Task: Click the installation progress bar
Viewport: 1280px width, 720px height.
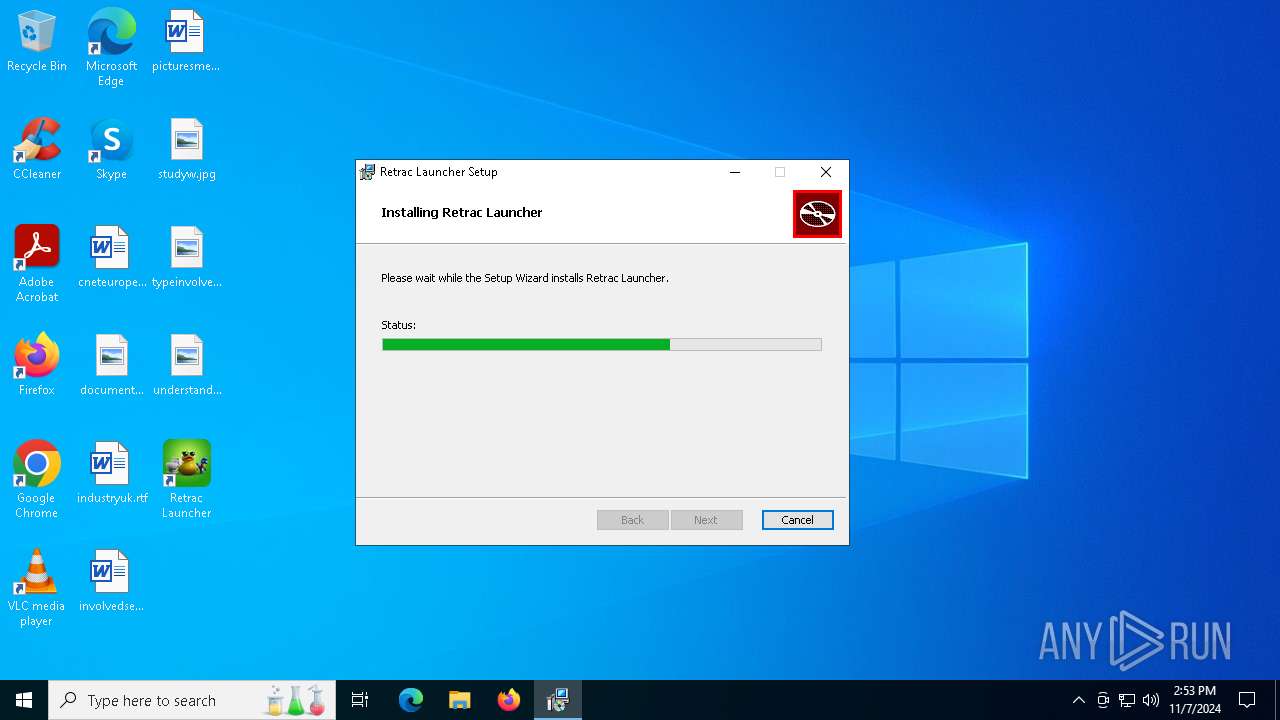Action: (602, 344)
